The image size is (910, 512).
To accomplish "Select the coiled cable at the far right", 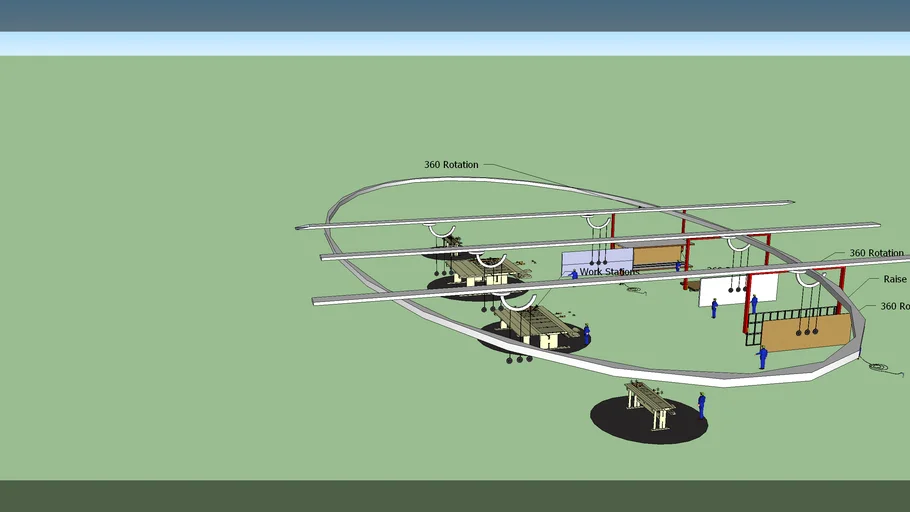I will [x=879, y=366].
